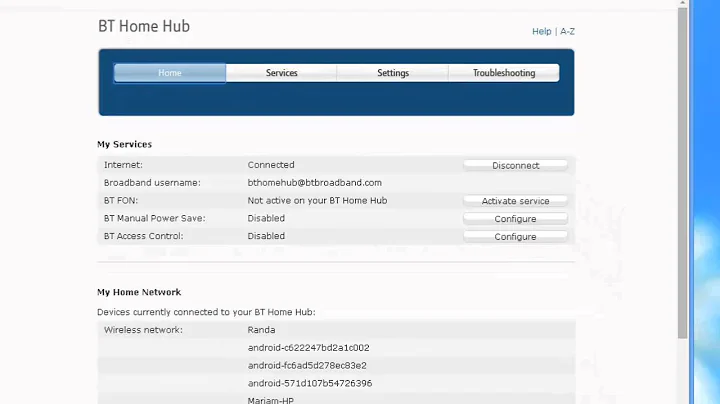Select device android-fc6ad5d278ec83e2
720x404 pixels.
[x=307, y=365]
